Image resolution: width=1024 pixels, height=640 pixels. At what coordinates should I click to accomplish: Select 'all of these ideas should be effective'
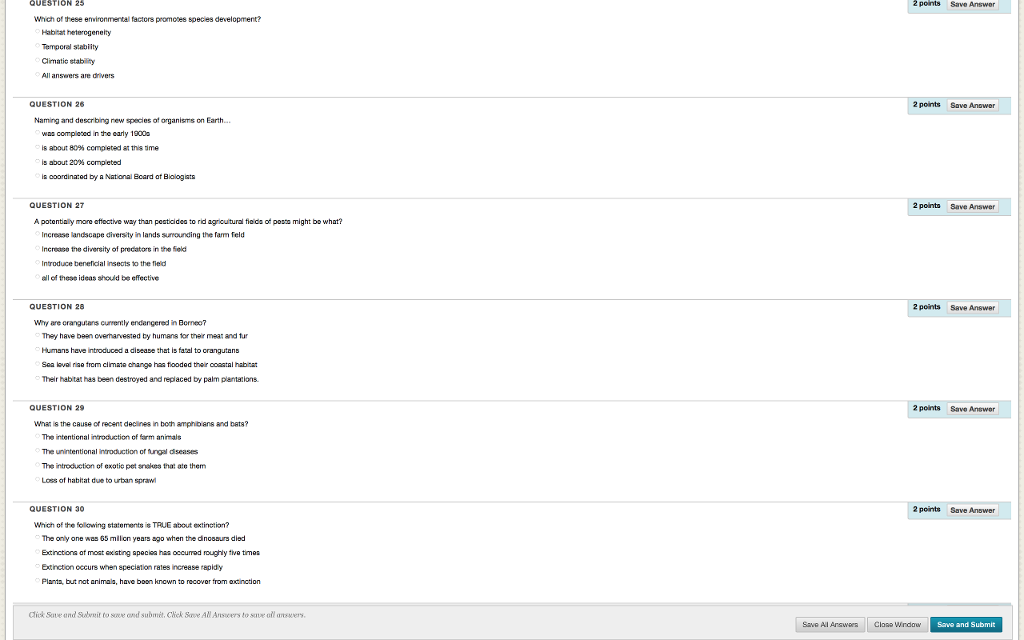37,277
